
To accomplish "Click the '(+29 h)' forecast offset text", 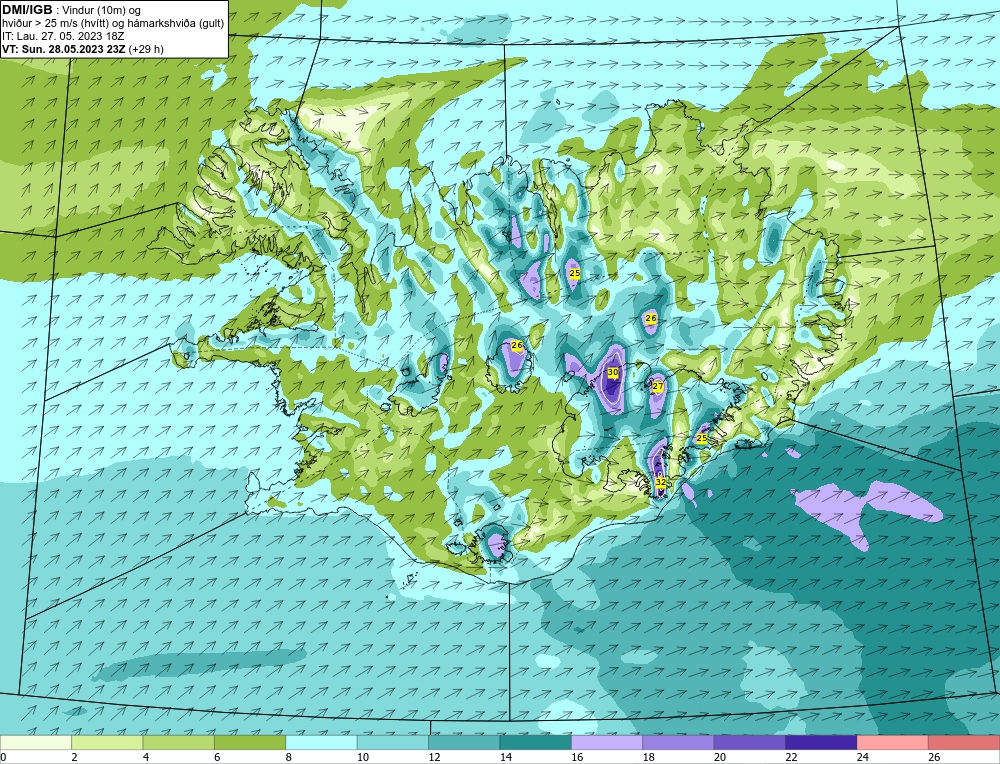I will pyautogui.click(x=146, y=49).
